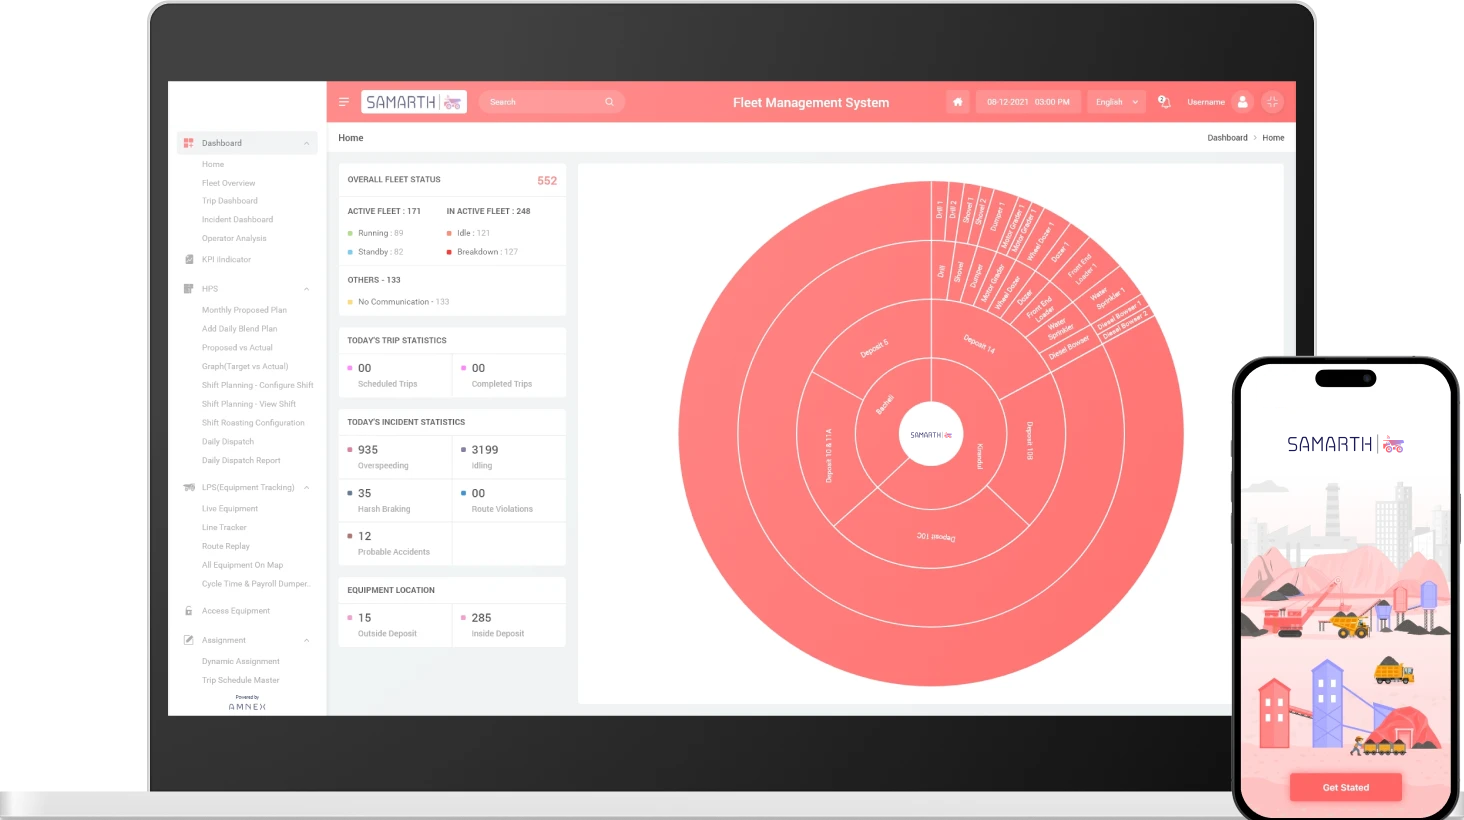
Task: Open Daily Dispatch item
Action: point(228,442)
